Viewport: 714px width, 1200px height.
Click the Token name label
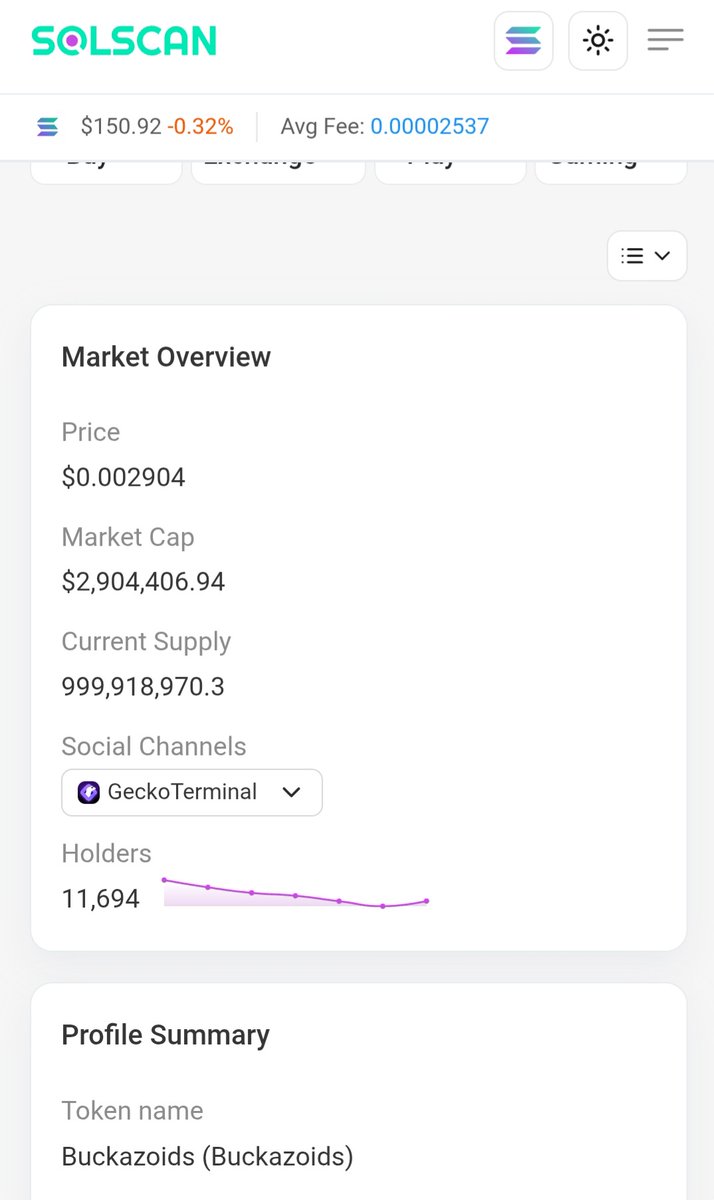coord(132,1110)
